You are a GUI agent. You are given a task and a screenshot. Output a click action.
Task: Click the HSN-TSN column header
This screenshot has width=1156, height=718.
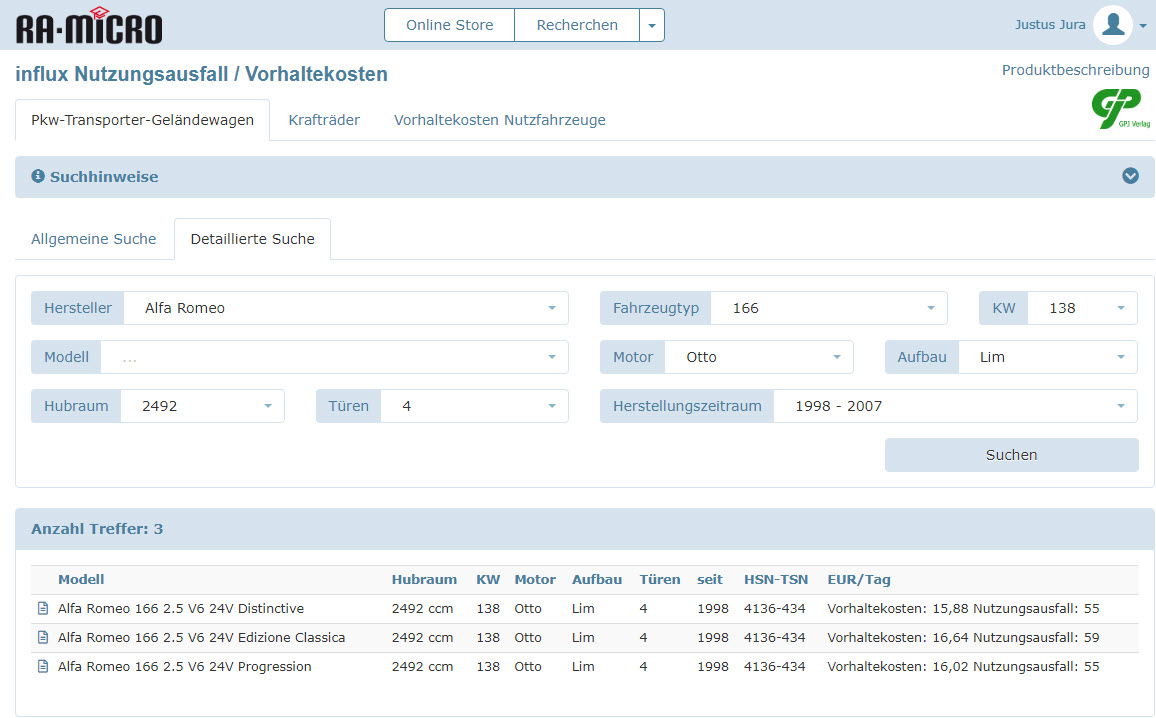point(776,579)
